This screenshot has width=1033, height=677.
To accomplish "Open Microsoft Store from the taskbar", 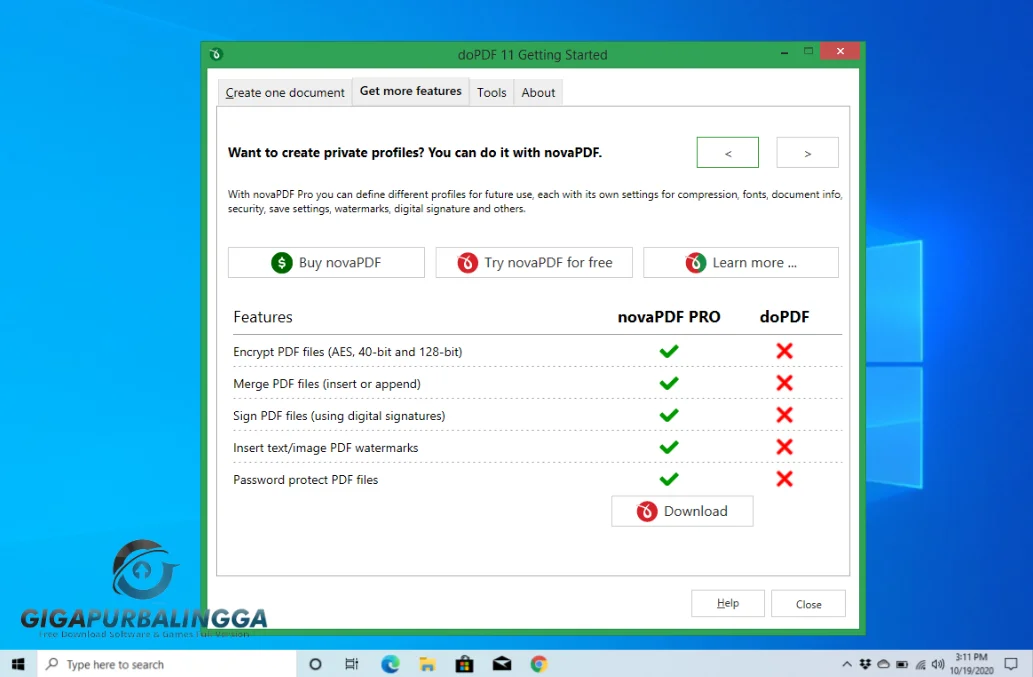I will (464, 664).
